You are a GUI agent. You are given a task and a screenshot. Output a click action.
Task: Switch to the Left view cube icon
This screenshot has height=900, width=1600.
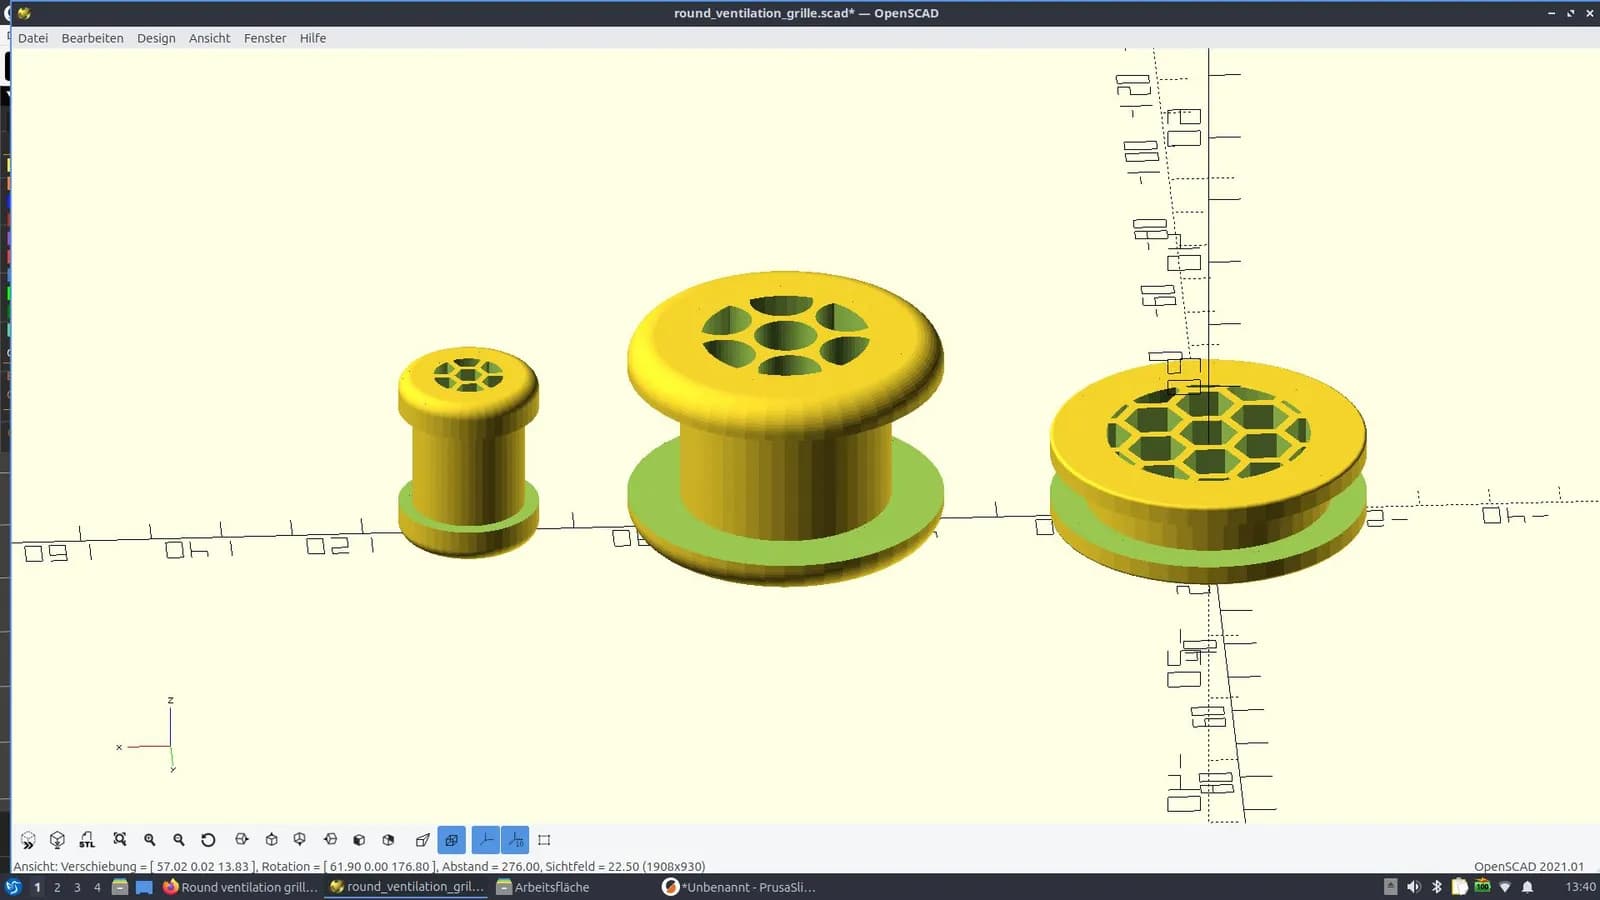330,840
